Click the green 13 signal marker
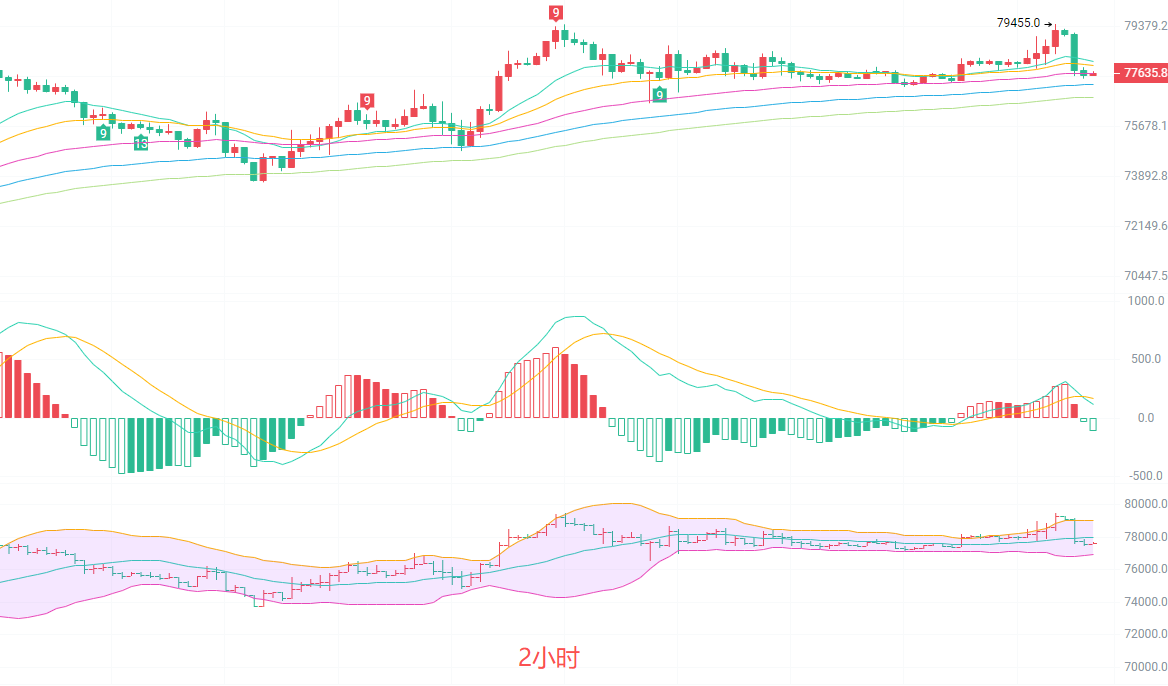This screenshot has width=1168, height=686. (x=141, y=144)
